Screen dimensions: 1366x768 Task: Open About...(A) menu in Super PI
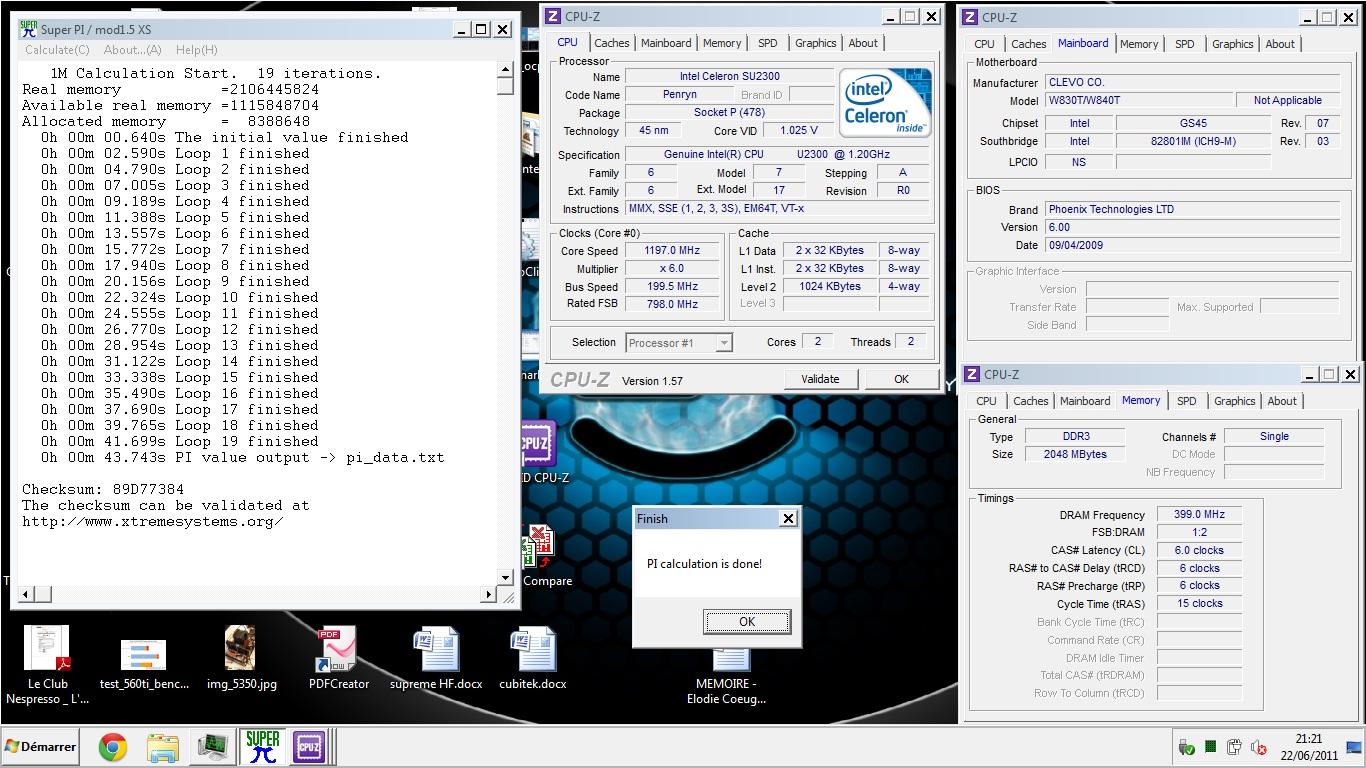132,49
